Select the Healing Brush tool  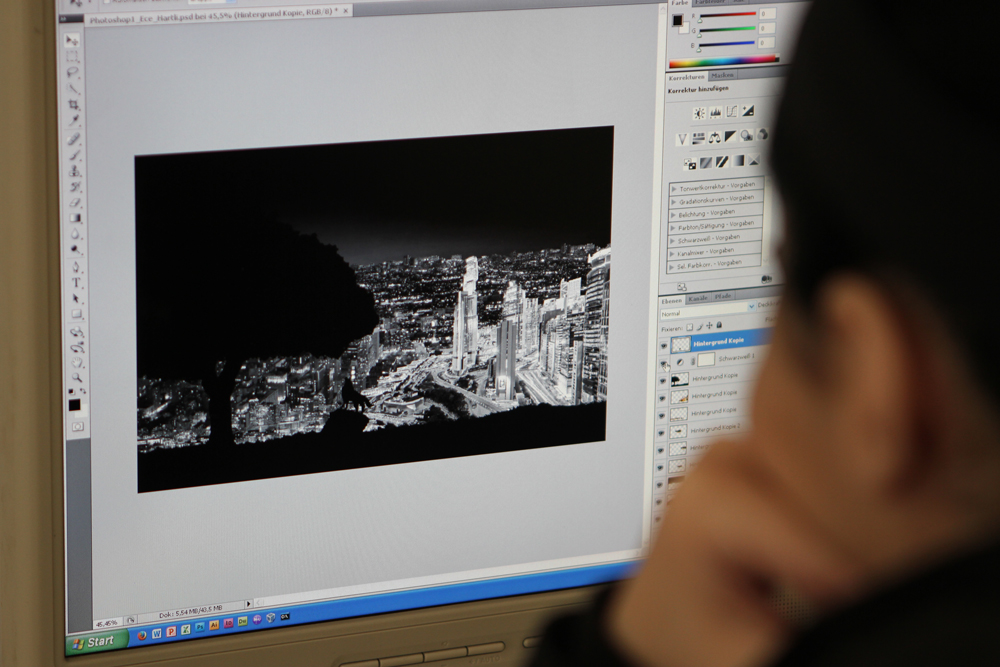click(74, 138)
